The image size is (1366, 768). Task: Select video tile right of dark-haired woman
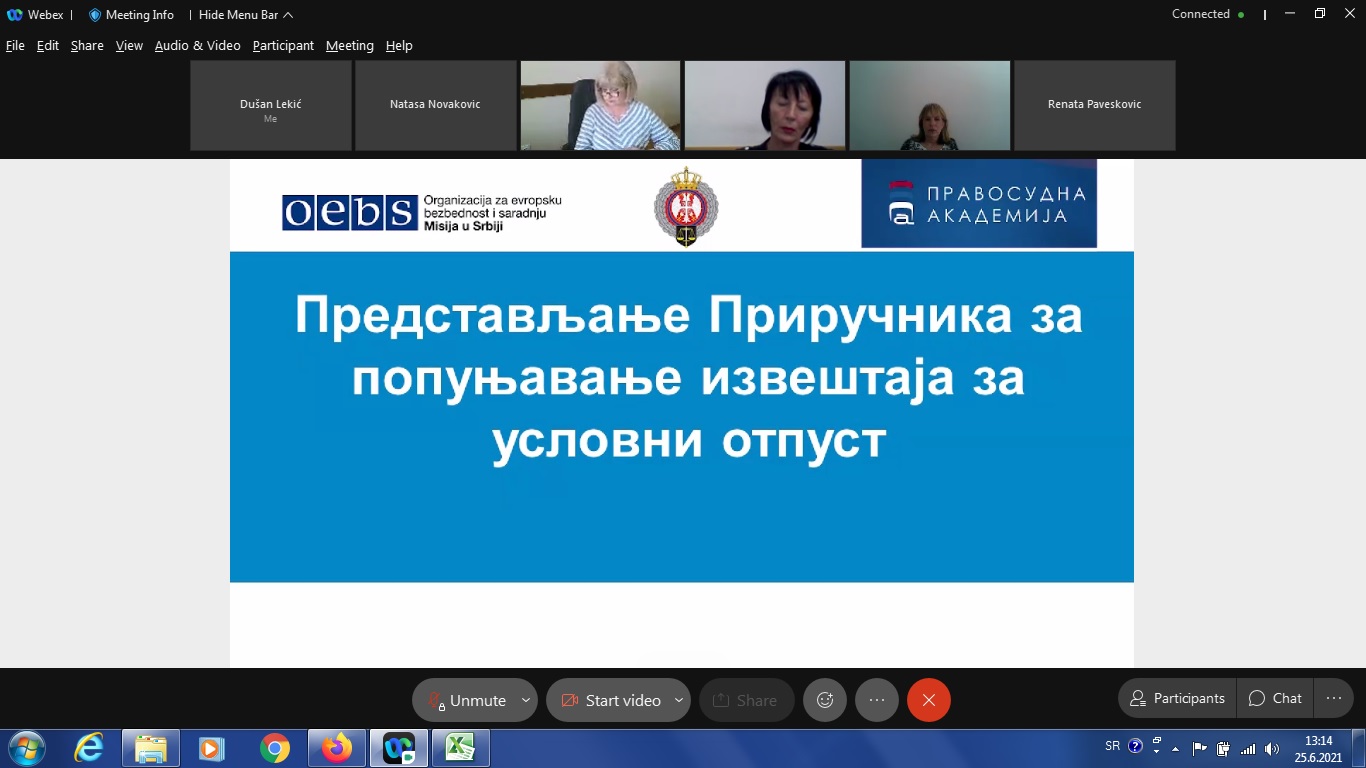coord(930,105)
